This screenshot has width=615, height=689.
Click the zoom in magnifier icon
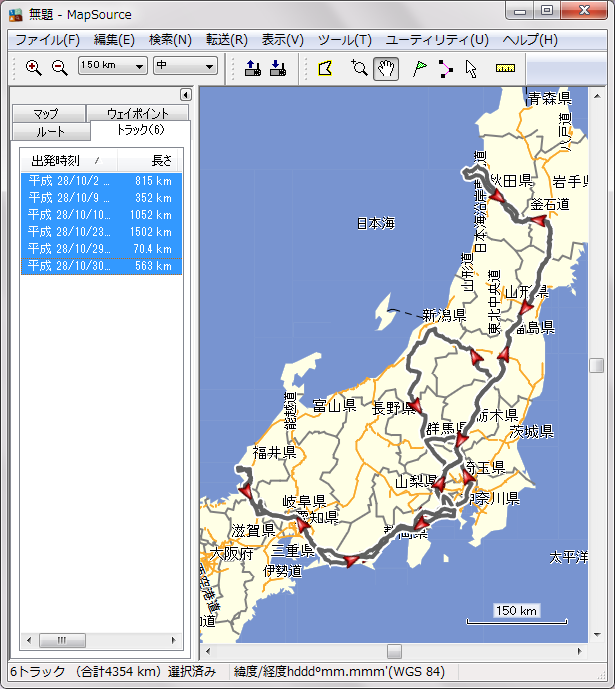click(x=33, y=68)
